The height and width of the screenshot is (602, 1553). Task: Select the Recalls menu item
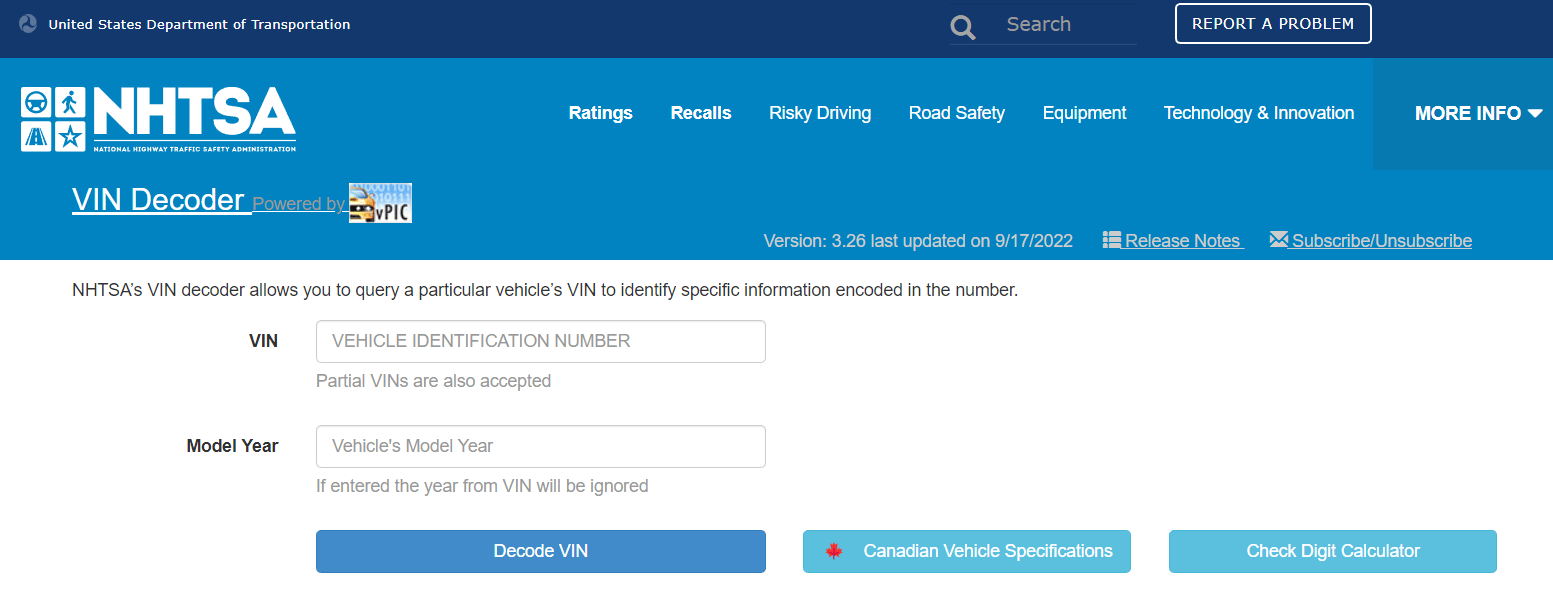coord(700,113)
